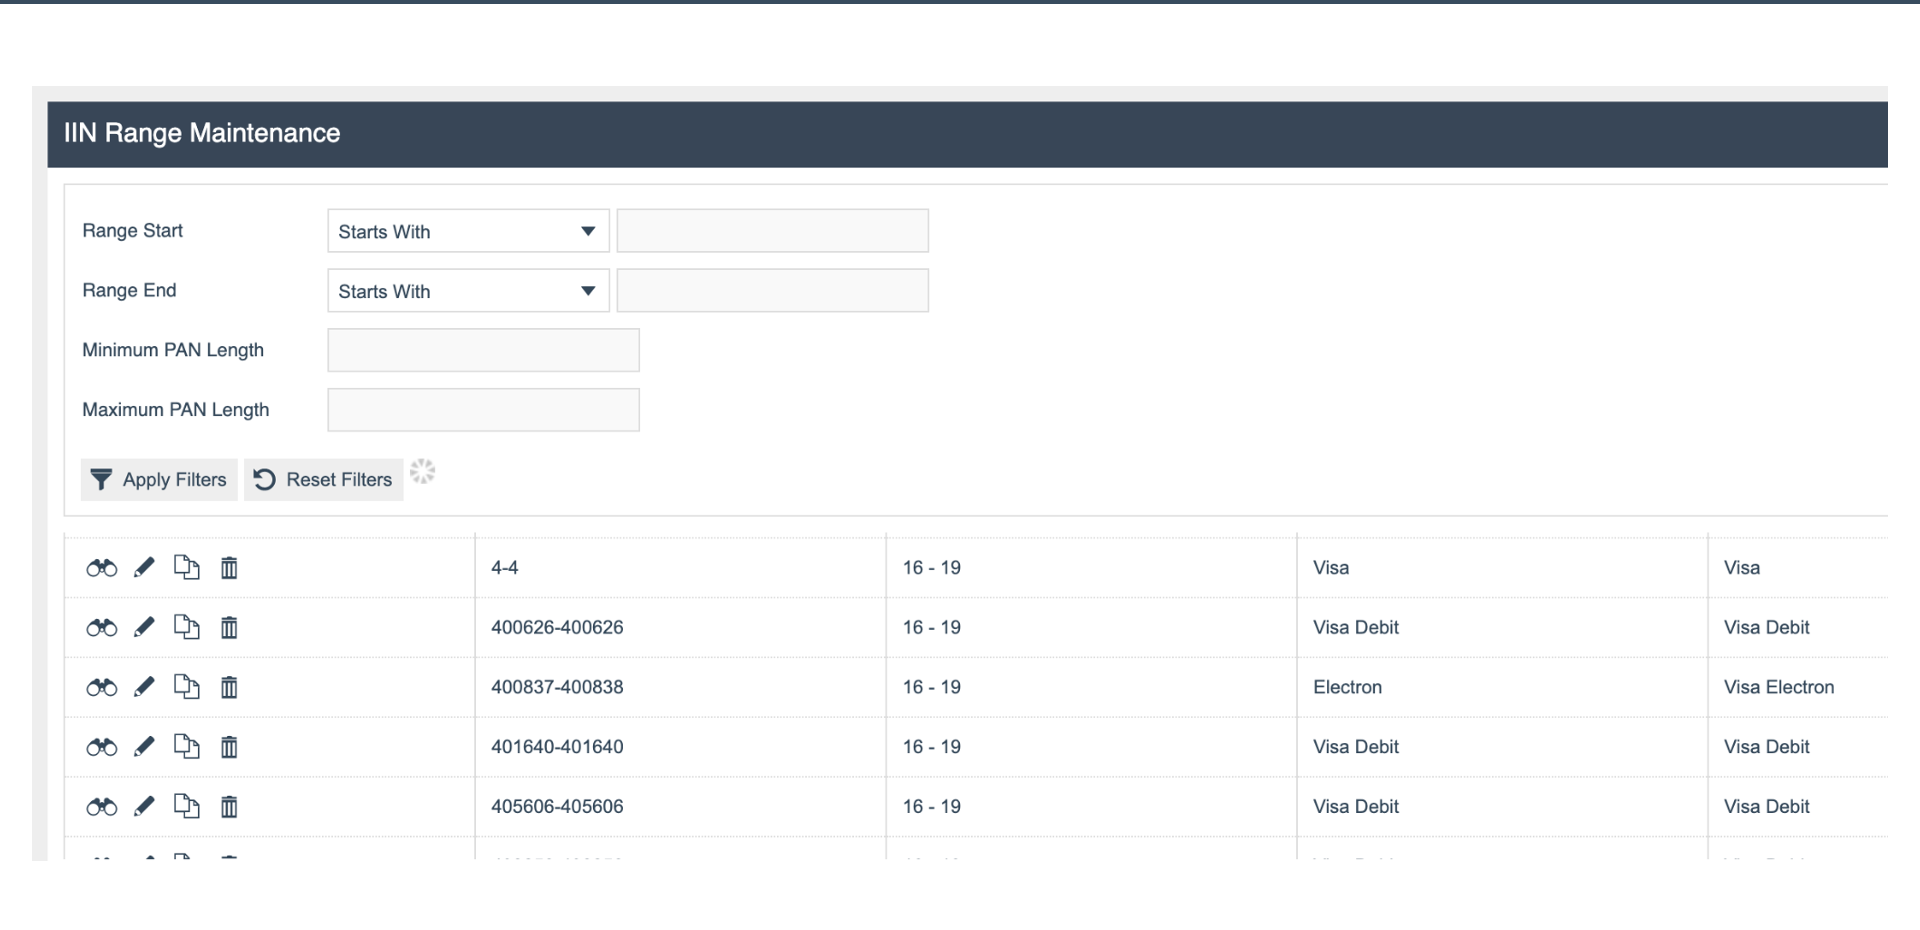Edit the 405606-405606 range
Image resolution: width=1920 pixels, height=930 pixels.
point(144,807)
